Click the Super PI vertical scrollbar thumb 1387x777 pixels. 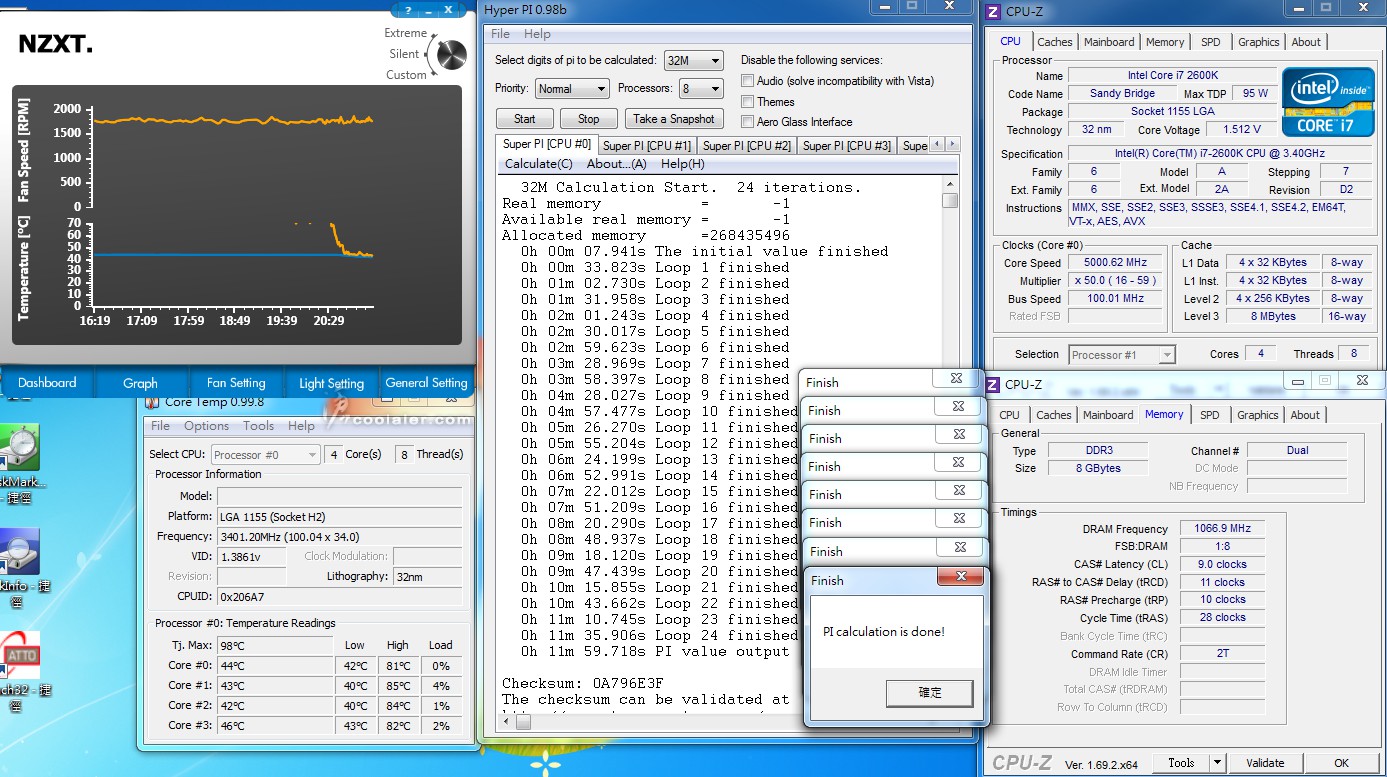950,200
